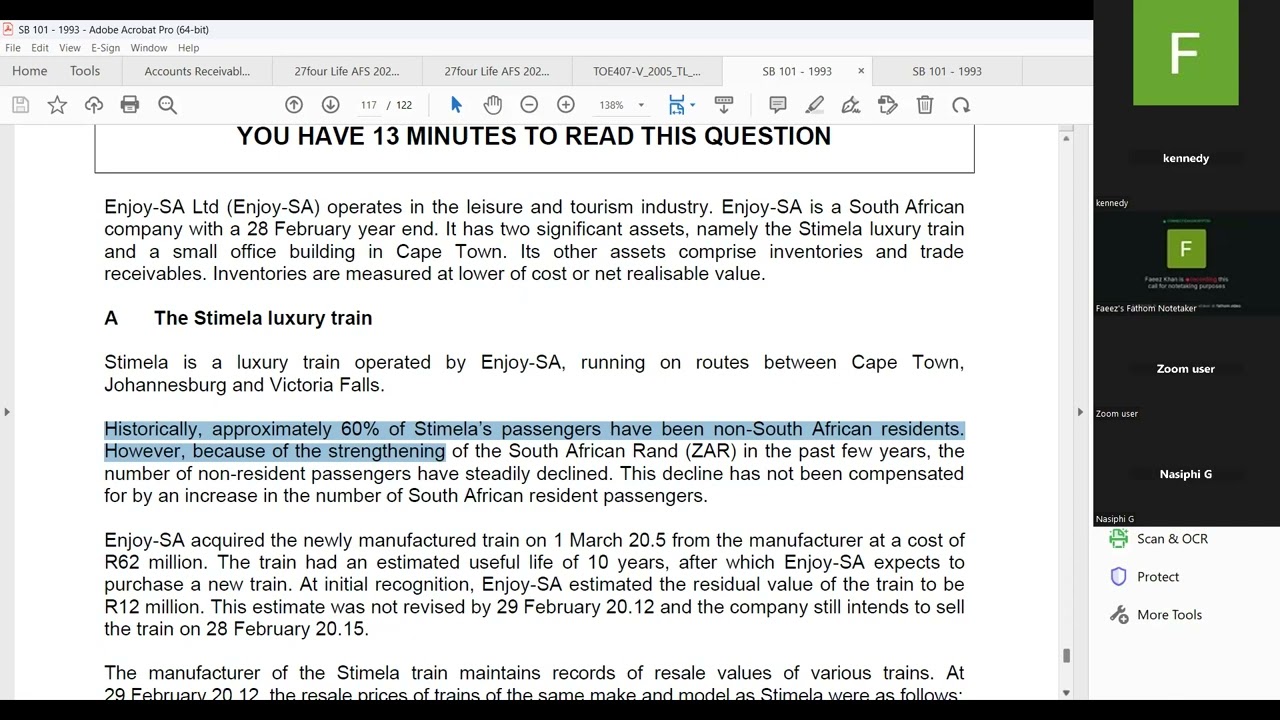This screenshot has height=720, width=1280.
Task: Open the File menu
Action: (x=13, y=48)
